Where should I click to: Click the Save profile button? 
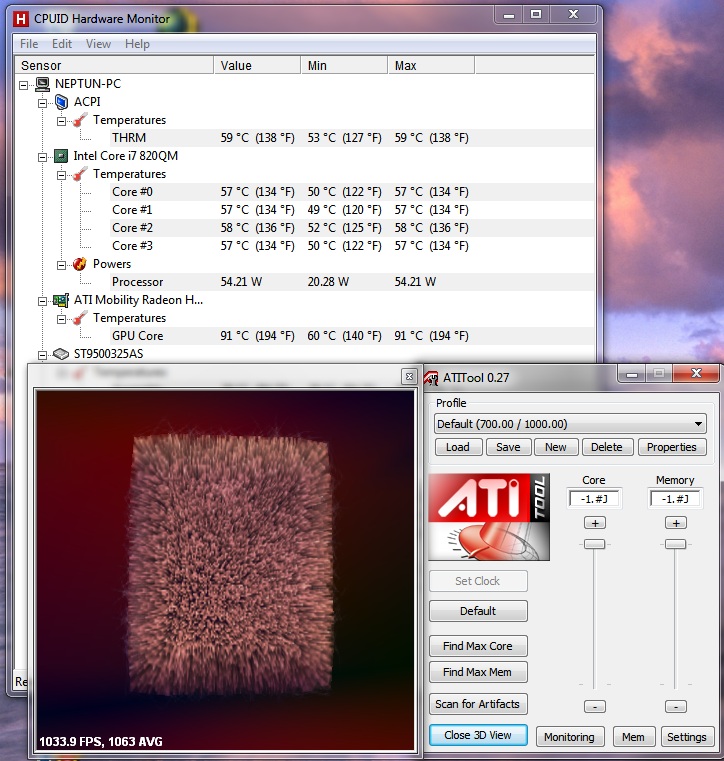508,447
